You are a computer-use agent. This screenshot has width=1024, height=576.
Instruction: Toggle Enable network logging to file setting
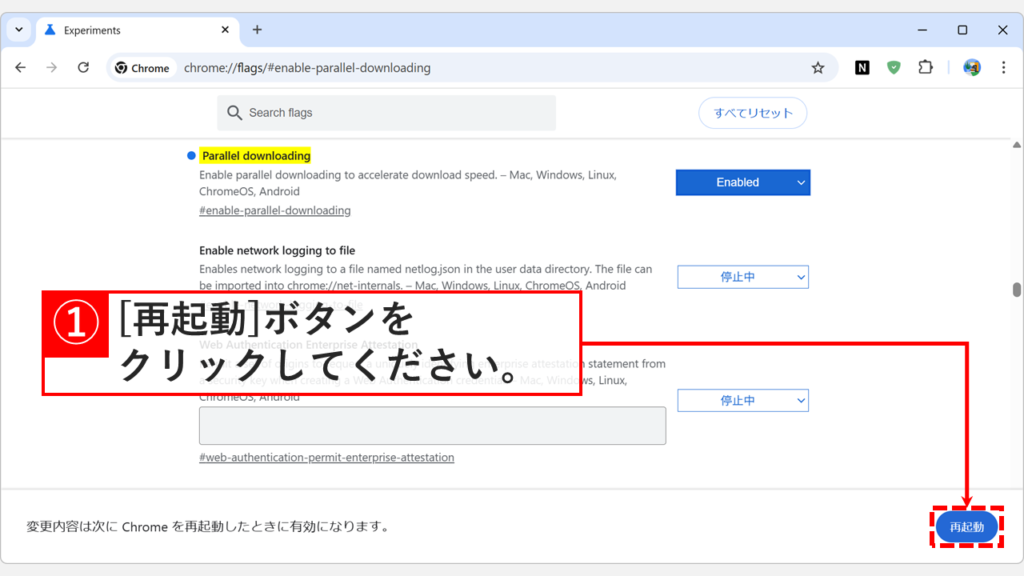click(742, 277)
